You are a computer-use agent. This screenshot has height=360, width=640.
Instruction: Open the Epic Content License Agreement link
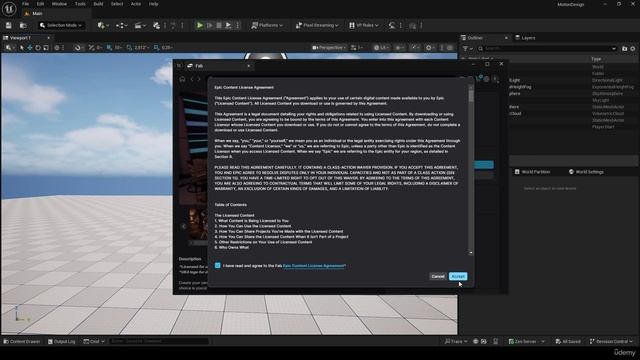[314, 266]
